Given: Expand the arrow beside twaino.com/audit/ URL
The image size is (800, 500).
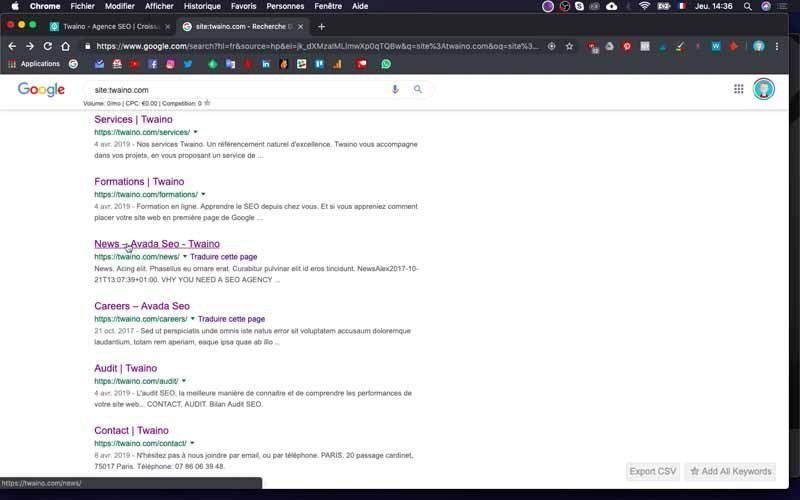Looking at the screenshot, I should point(184,381).
